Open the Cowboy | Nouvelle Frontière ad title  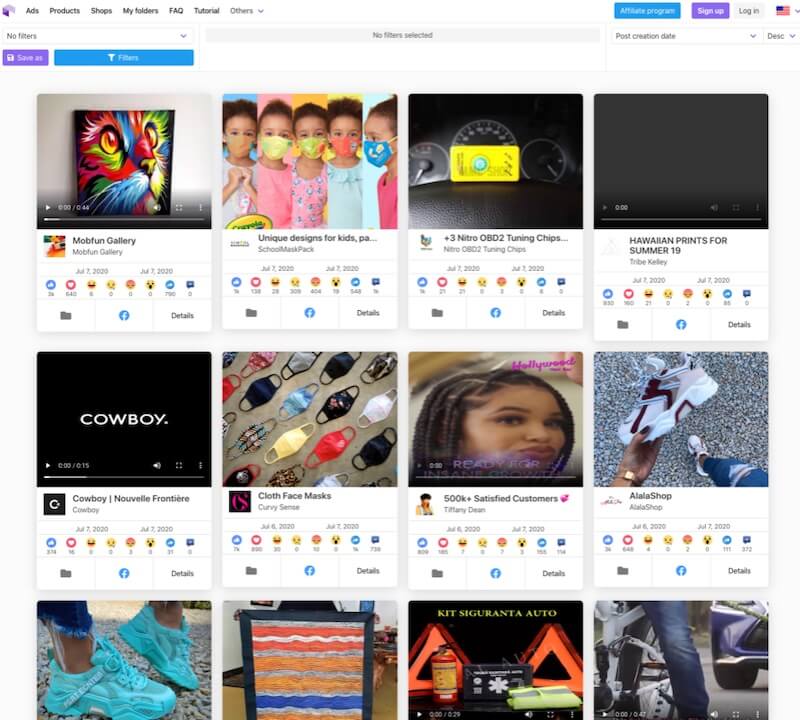tap(131, 499)
